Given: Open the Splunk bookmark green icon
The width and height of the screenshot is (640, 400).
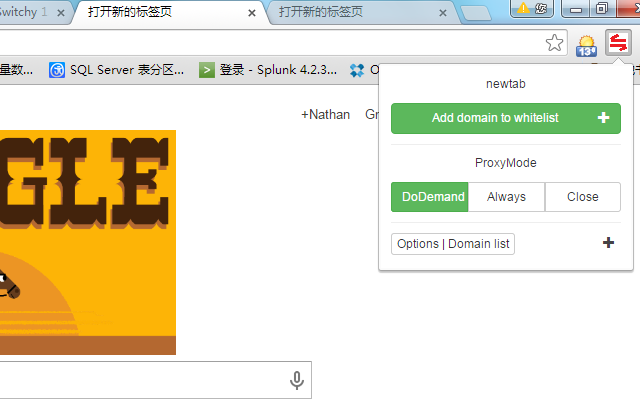Looking at the screenshot, I should (x=207, y=70).
